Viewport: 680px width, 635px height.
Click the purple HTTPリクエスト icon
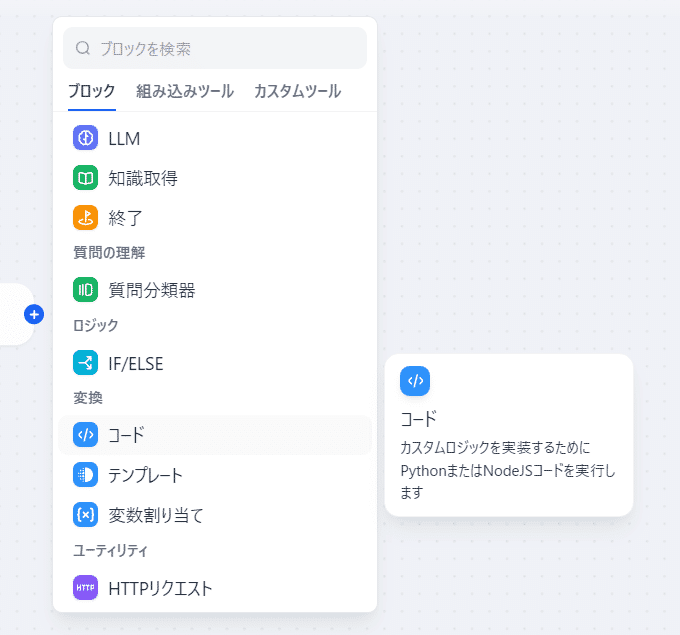(x=85, y=588)
